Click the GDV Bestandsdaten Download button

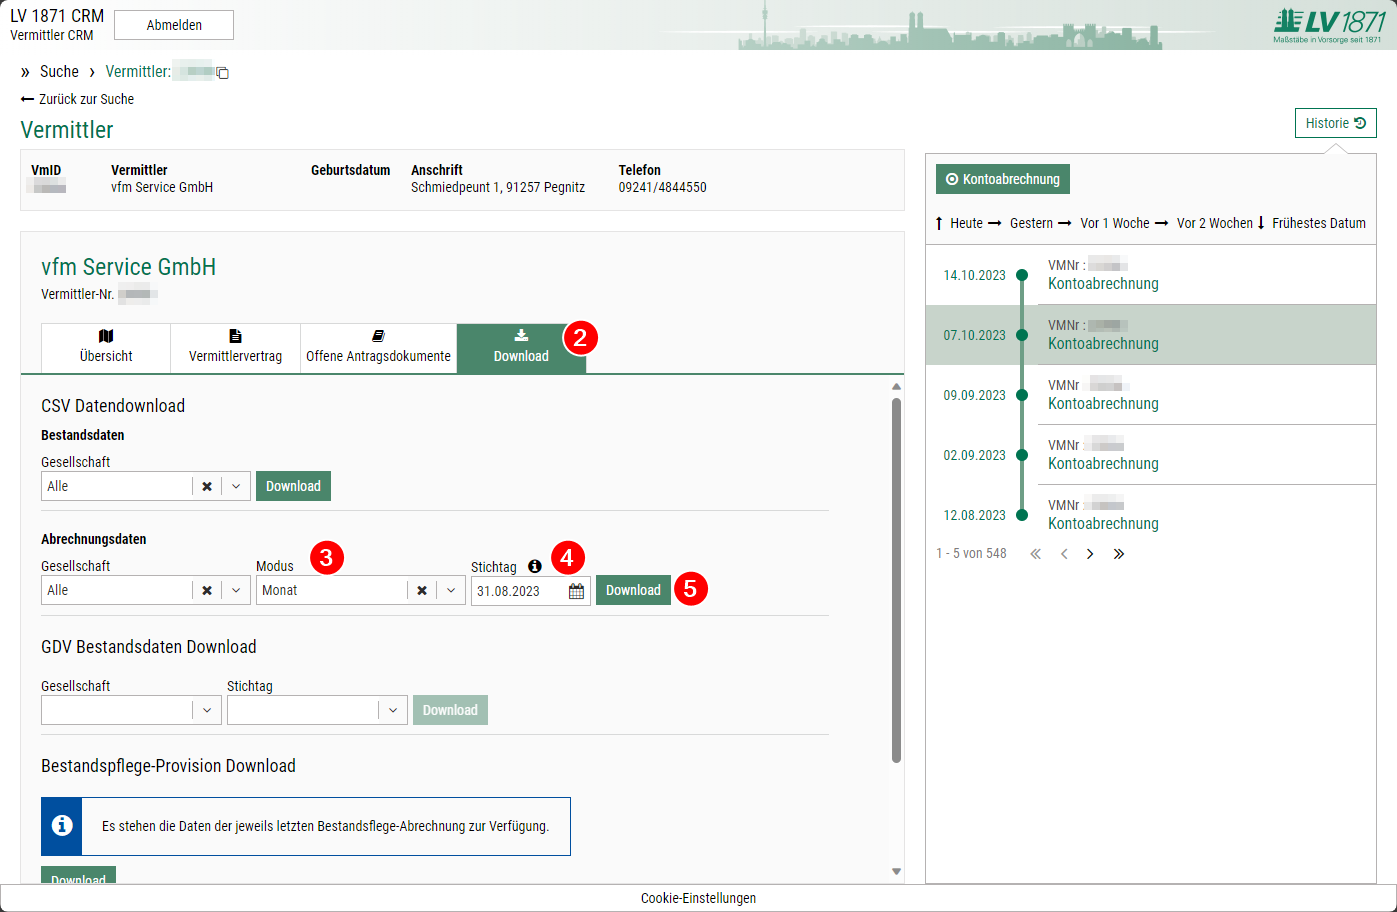tap(450, 710)
